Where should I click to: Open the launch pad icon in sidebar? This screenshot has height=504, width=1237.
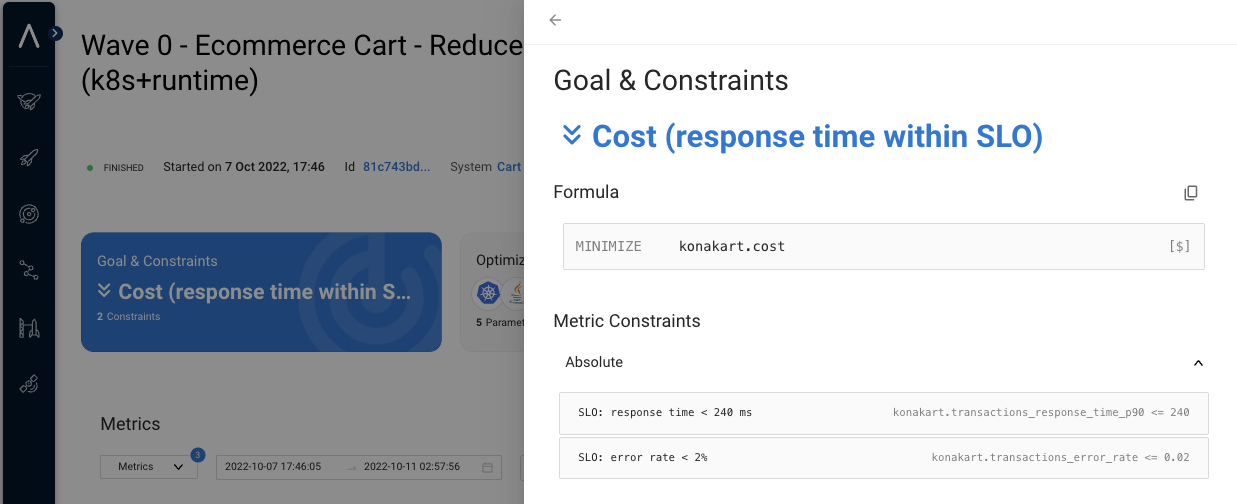[28, 327]
